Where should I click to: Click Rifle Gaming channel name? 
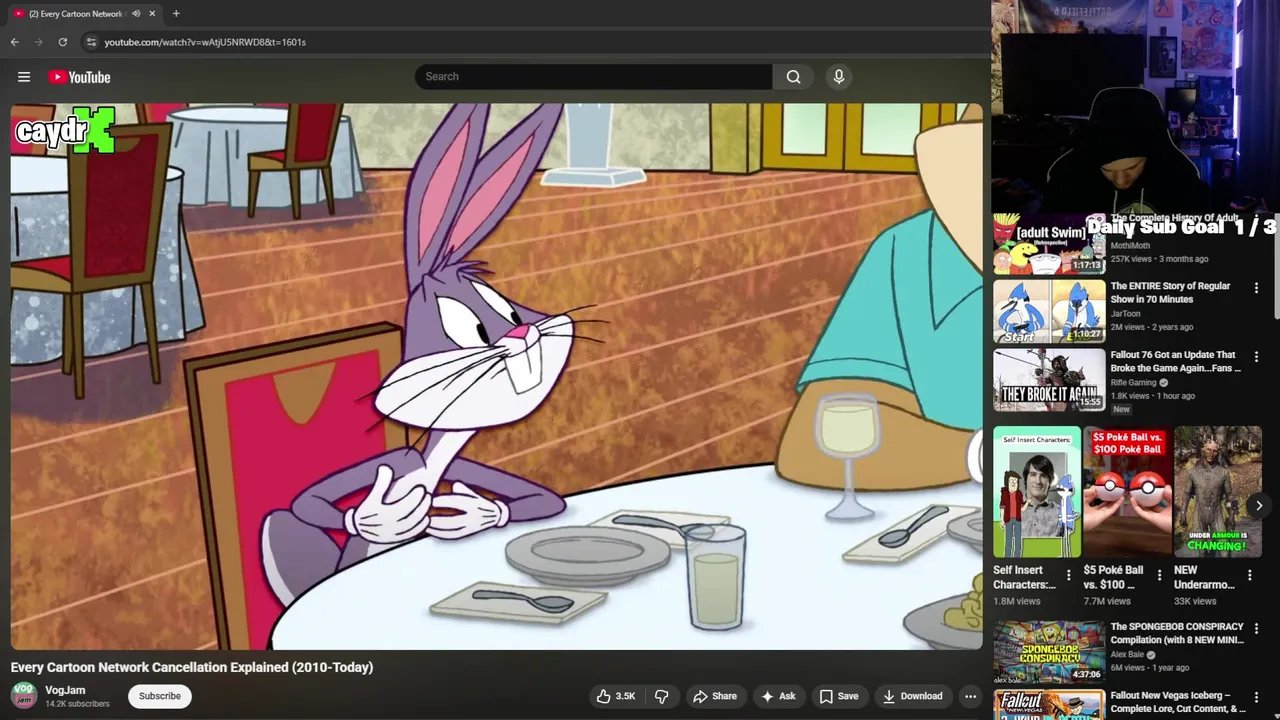(x=1134, y=383)
